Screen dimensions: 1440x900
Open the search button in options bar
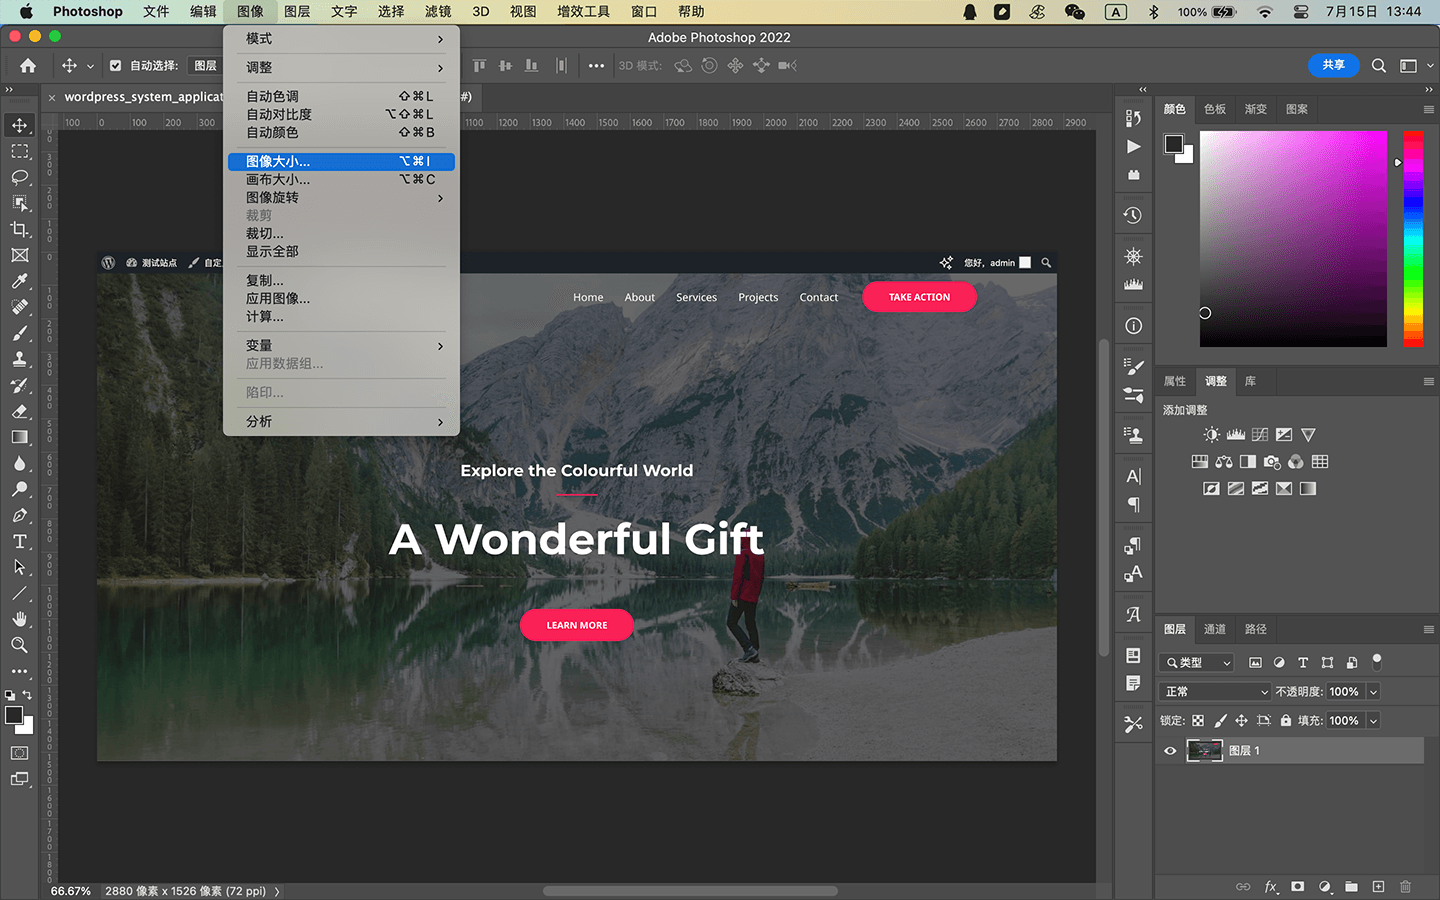pos(1379,66)
